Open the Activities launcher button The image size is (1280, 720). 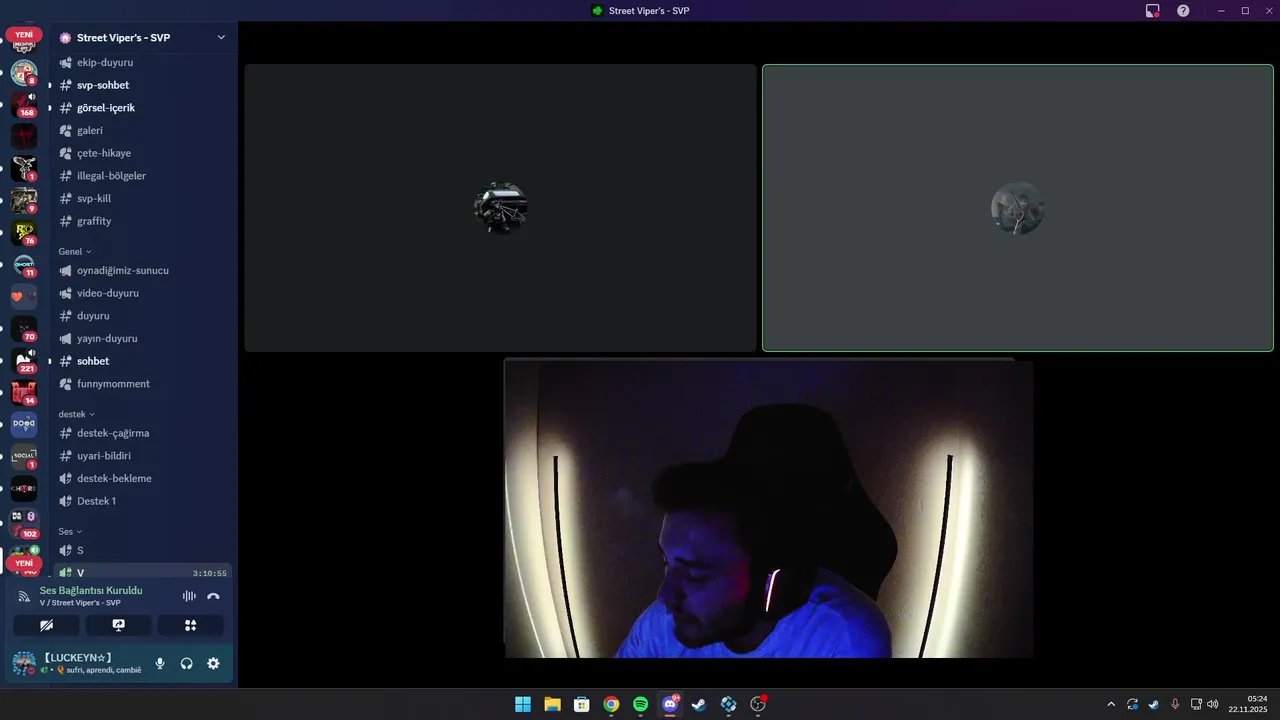[190, 625]
